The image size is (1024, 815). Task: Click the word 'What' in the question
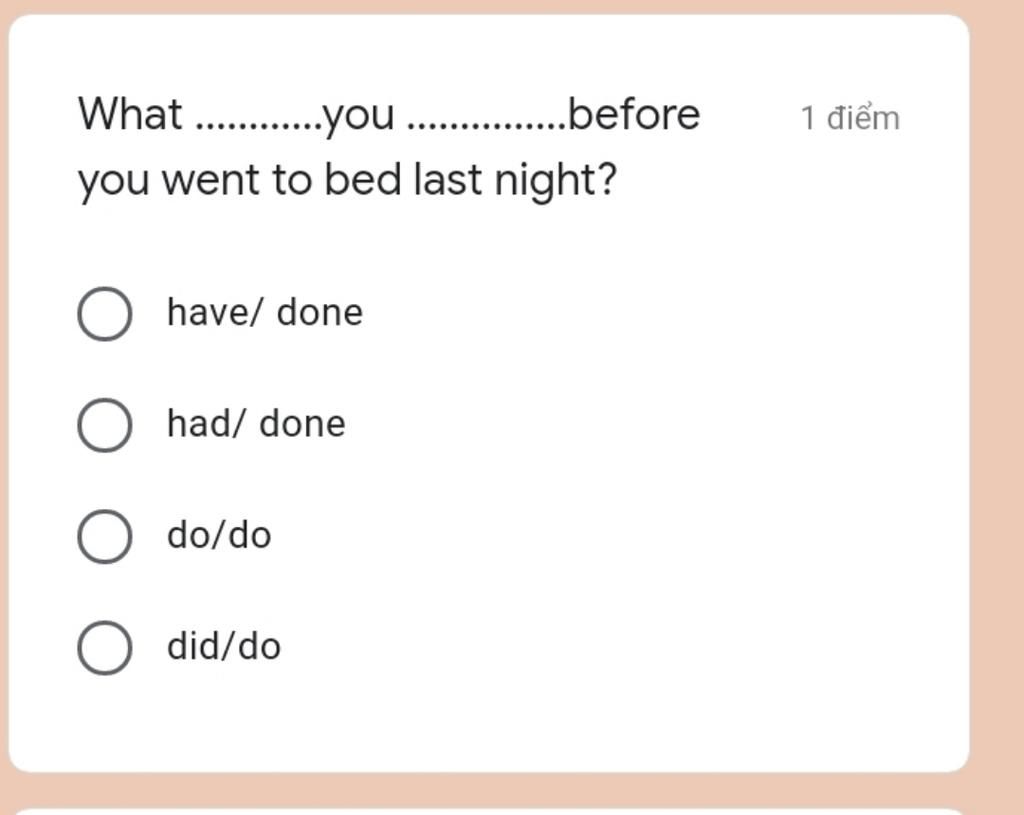[x=130, y=114]
